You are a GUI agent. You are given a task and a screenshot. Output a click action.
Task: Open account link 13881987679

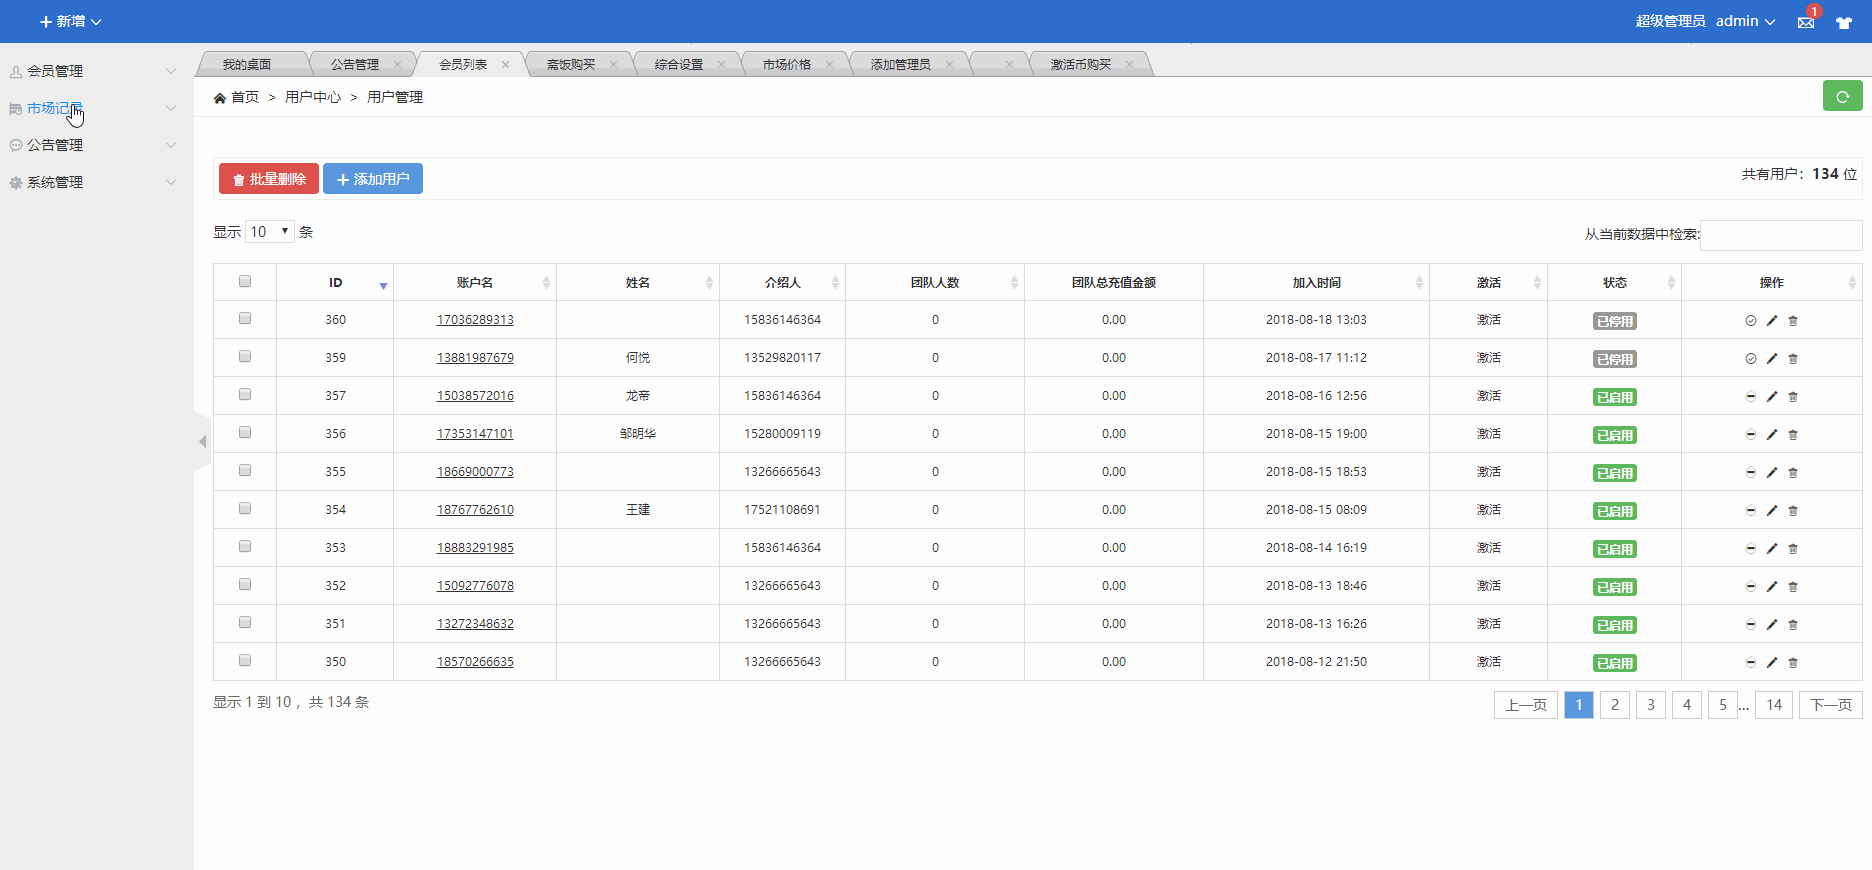click(475, 358)
